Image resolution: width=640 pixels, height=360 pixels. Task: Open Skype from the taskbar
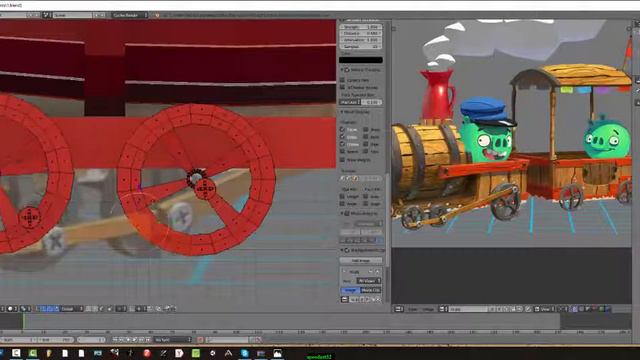coord(245,353)
